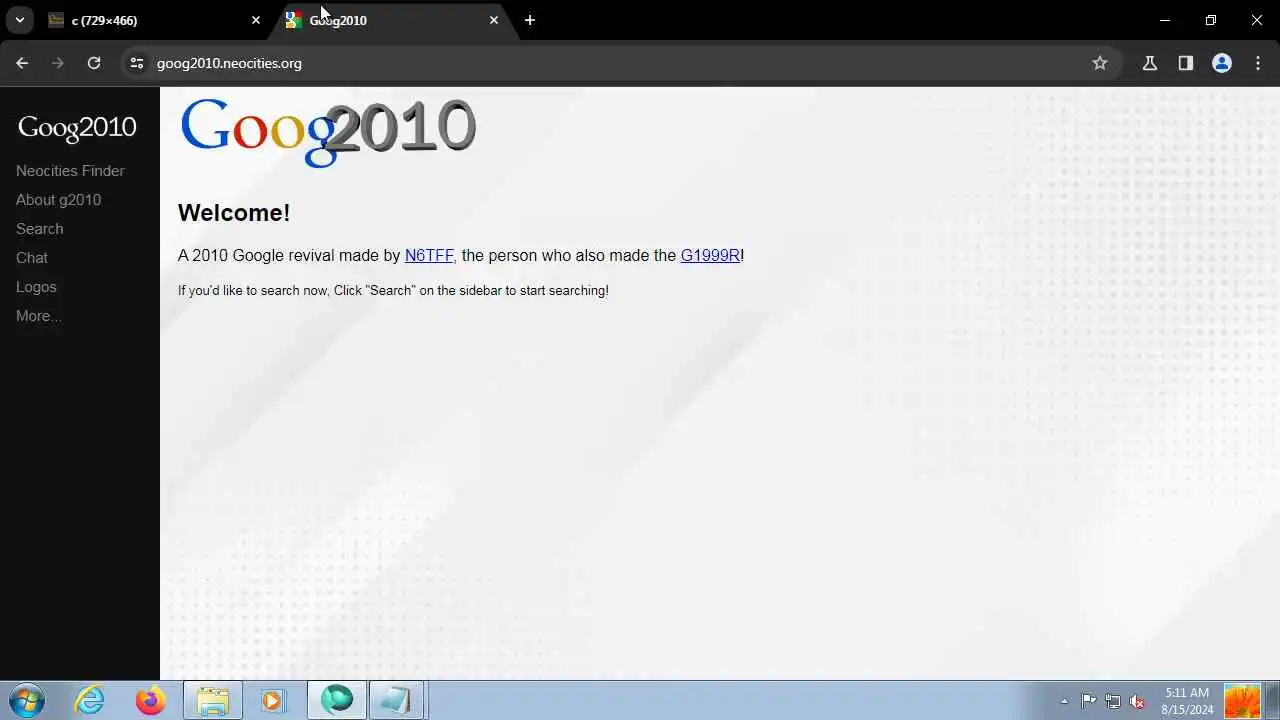The image size is (1280, 720).
Task: Open a new browser tab
Action: (x=530, y=20)
